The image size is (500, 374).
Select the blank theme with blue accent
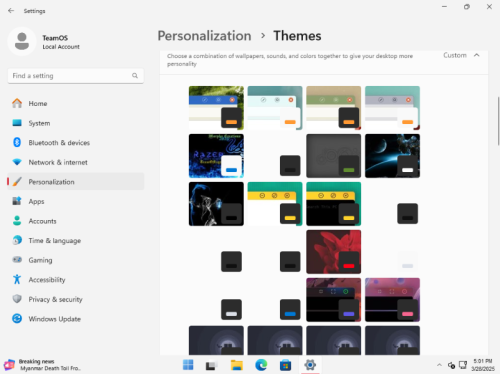click(275, 300)
